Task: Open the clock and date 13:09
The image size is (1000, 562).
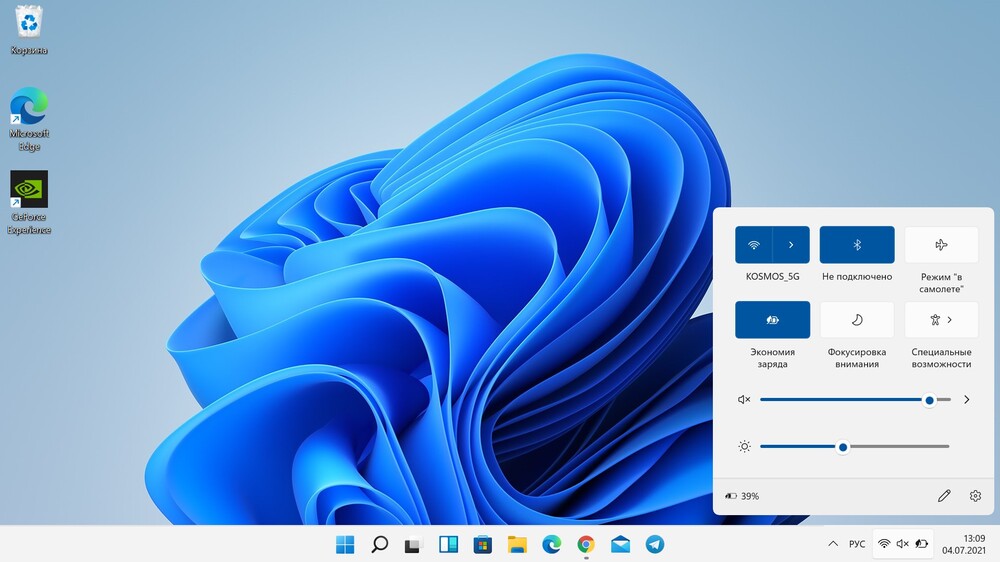Action: pos(964,544)
